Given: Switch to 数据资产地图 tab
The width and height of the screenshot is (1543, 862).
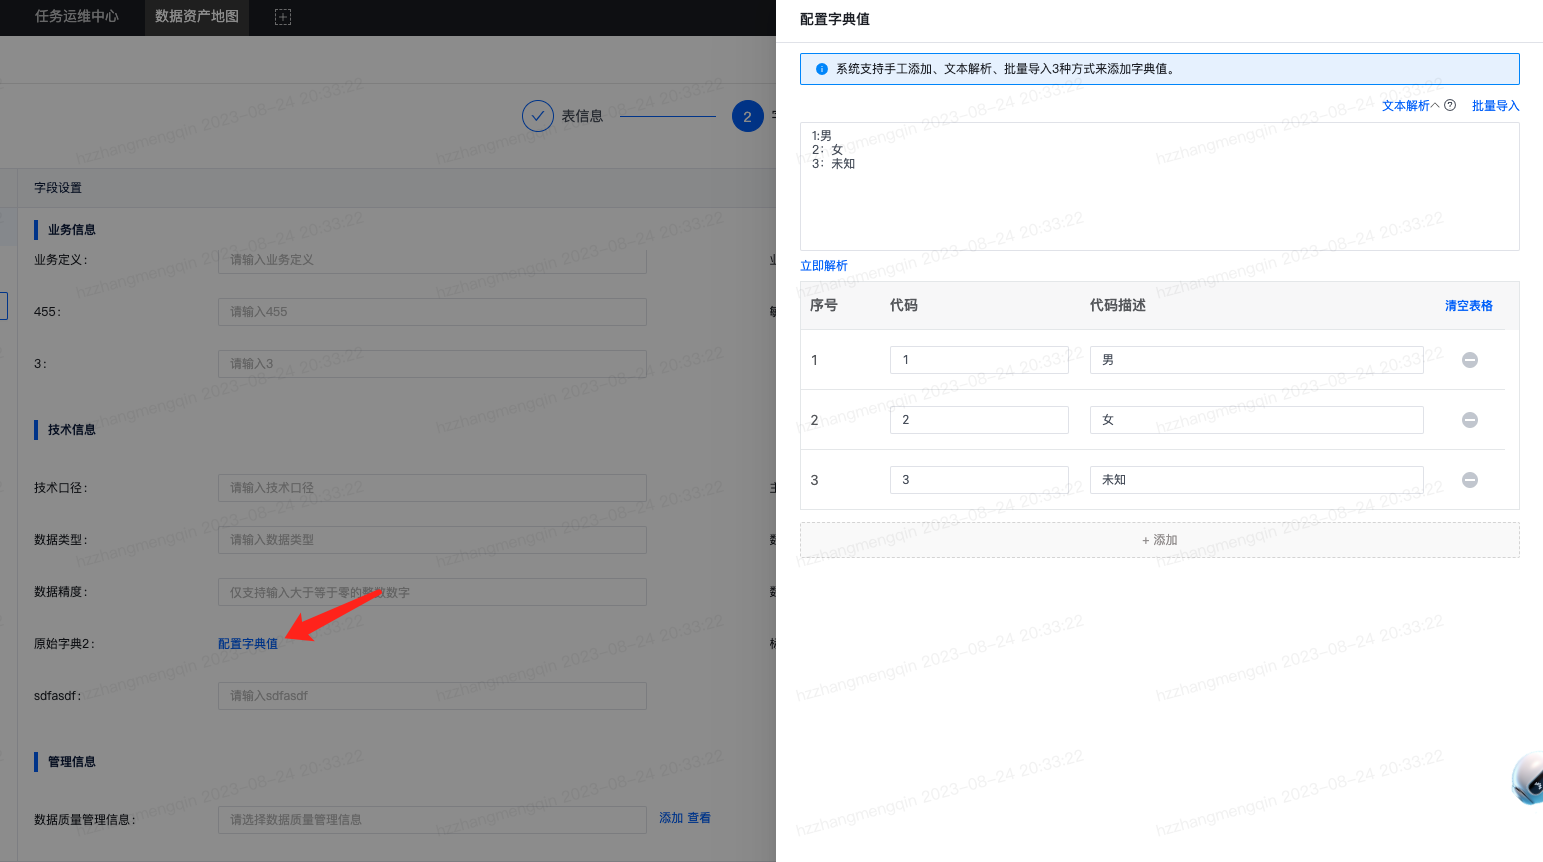Looking at the screenshot, I should click(x=197, y=16).
